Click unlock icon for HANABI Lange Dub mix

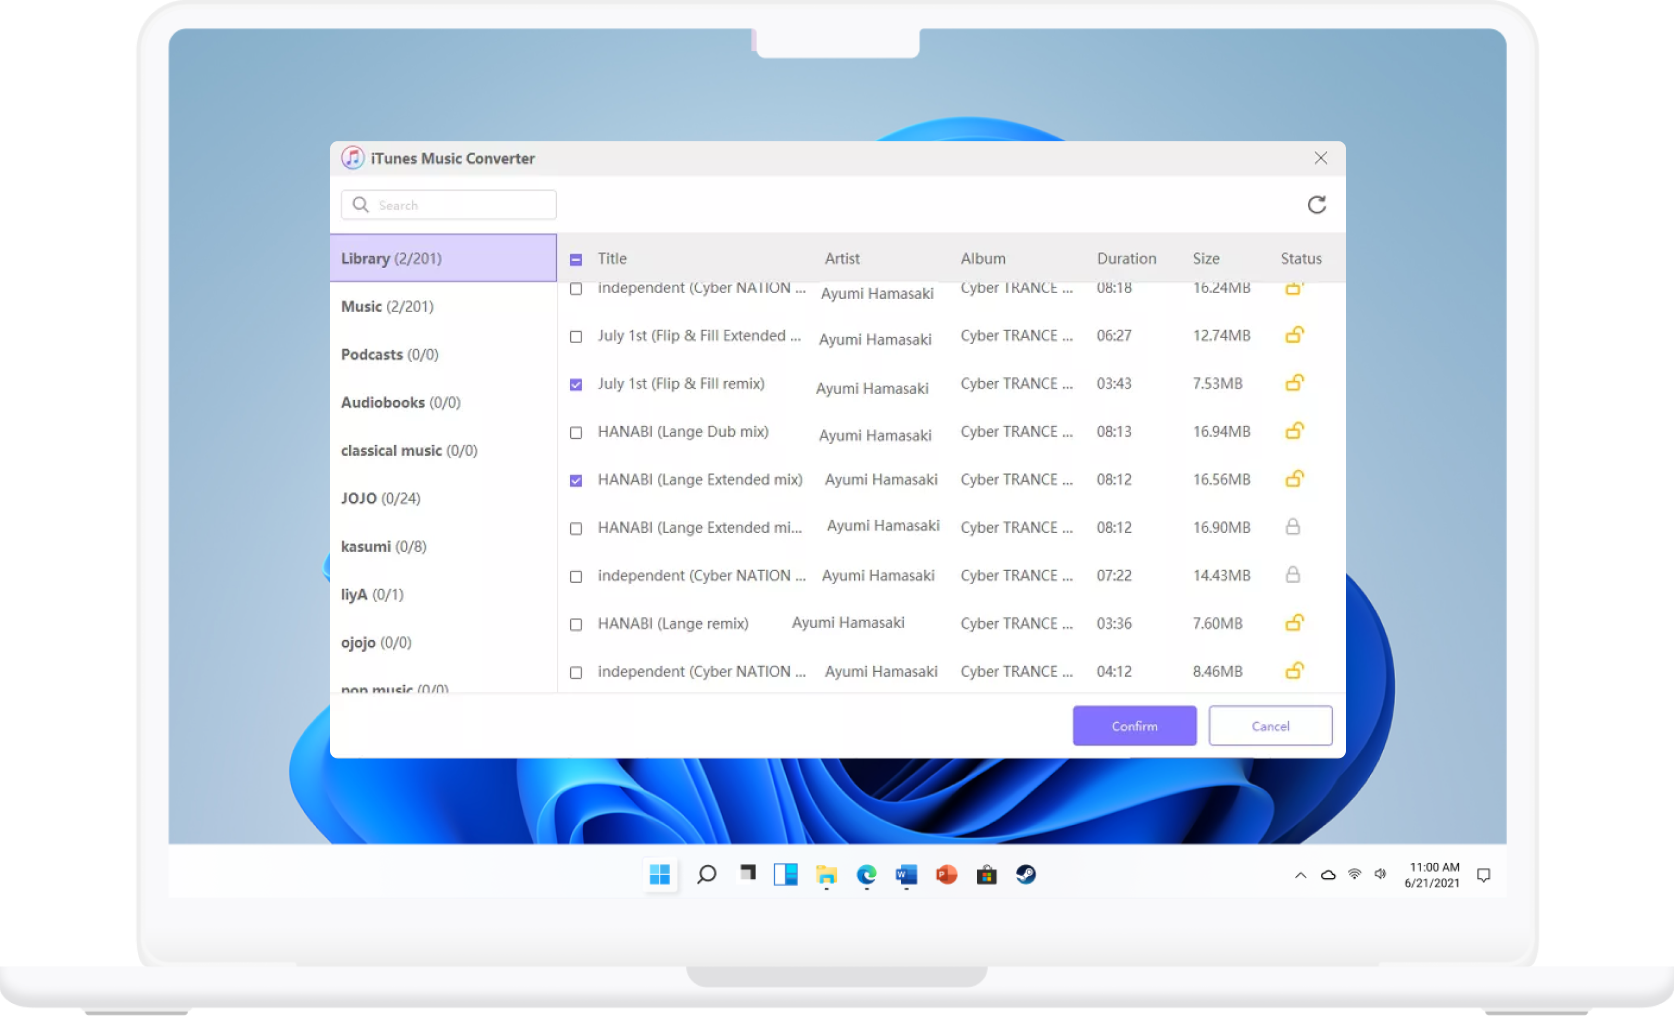1294,431
